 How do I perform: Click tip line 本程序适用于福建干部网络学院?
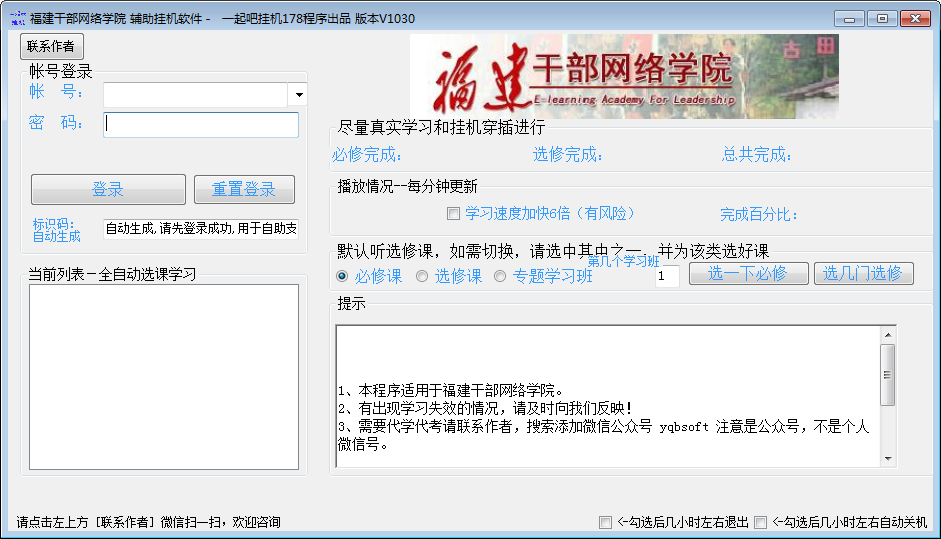coord(451,391)
